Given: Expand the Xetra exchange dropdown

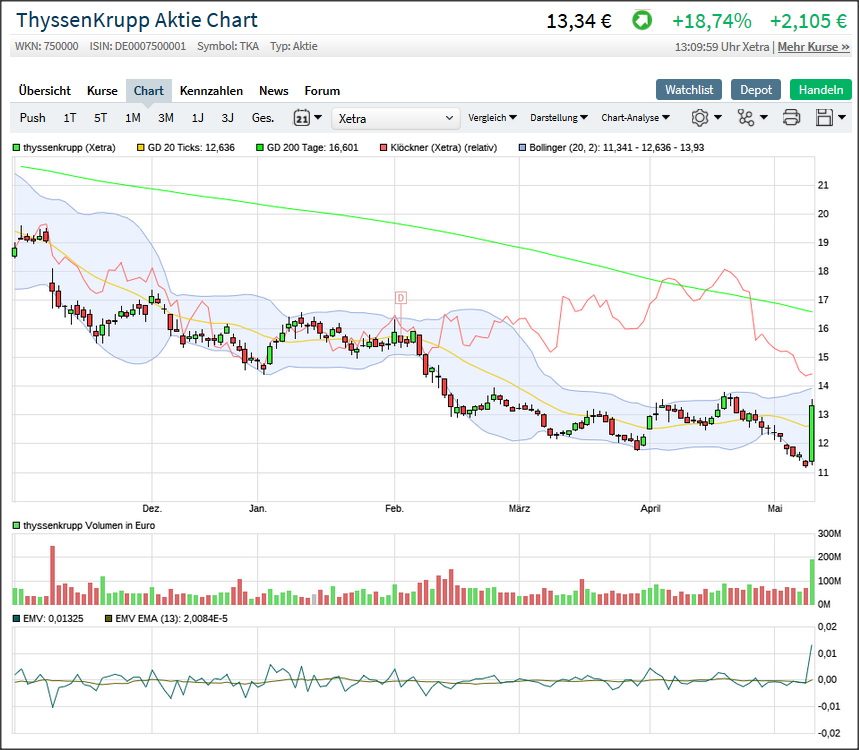Looking at the screenshot, I should (395, 118).
